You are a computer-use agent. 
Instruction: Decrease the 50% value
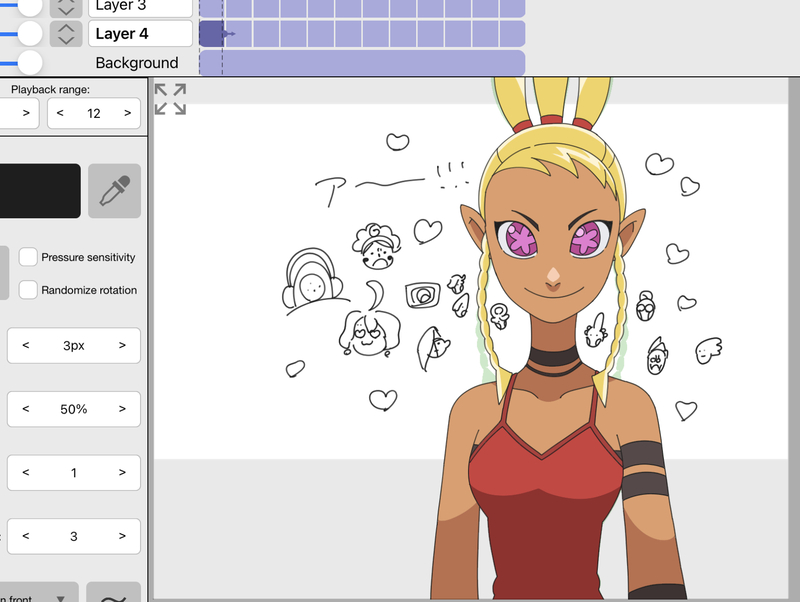(x=26, y=409)
